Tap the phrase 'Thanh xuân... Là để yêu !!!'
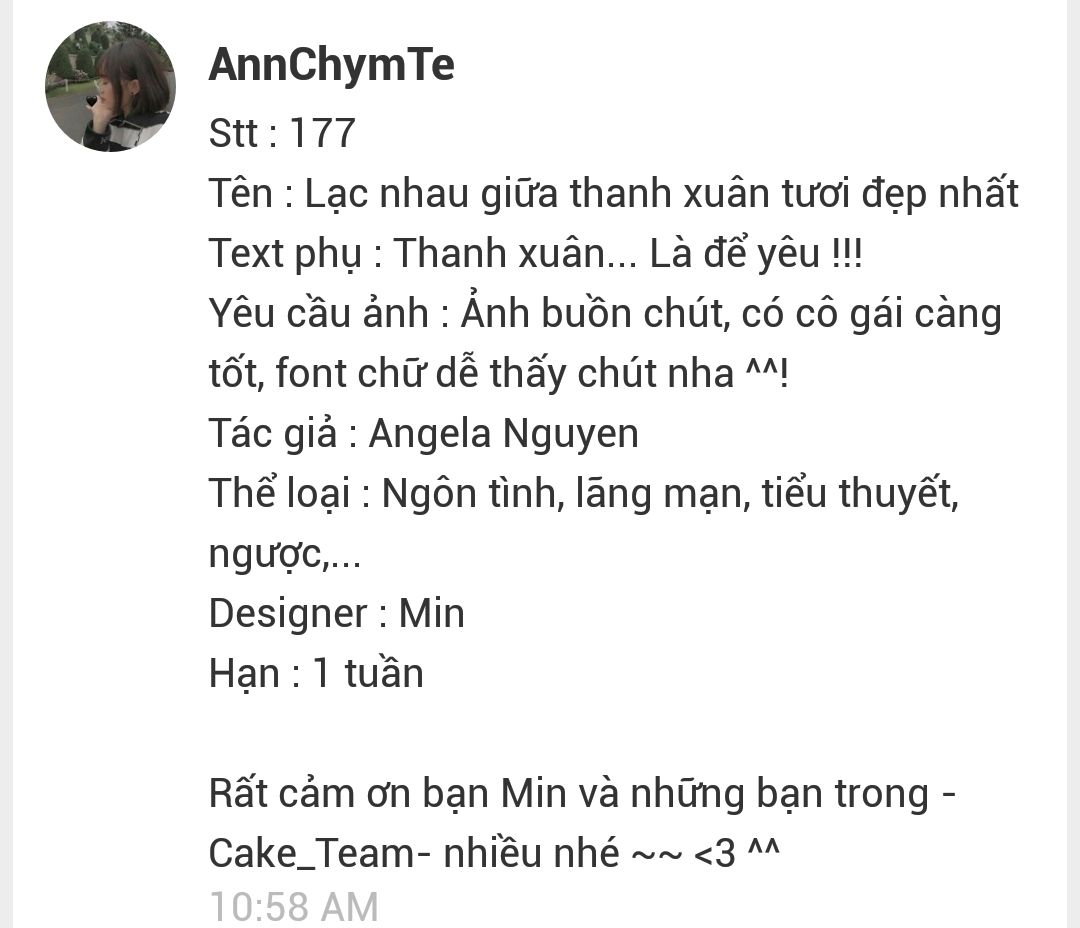1080x928 pixels. 627,253
